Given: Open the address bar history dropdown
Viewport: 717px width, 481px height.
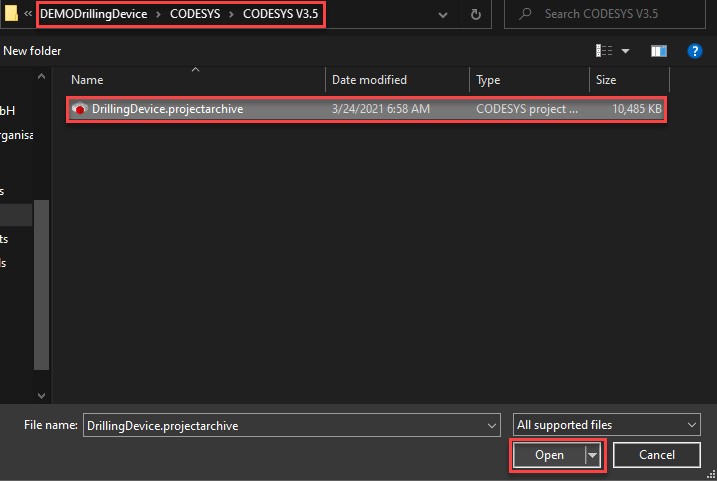Looking at the screenshot, I should [x=443, y=15].
